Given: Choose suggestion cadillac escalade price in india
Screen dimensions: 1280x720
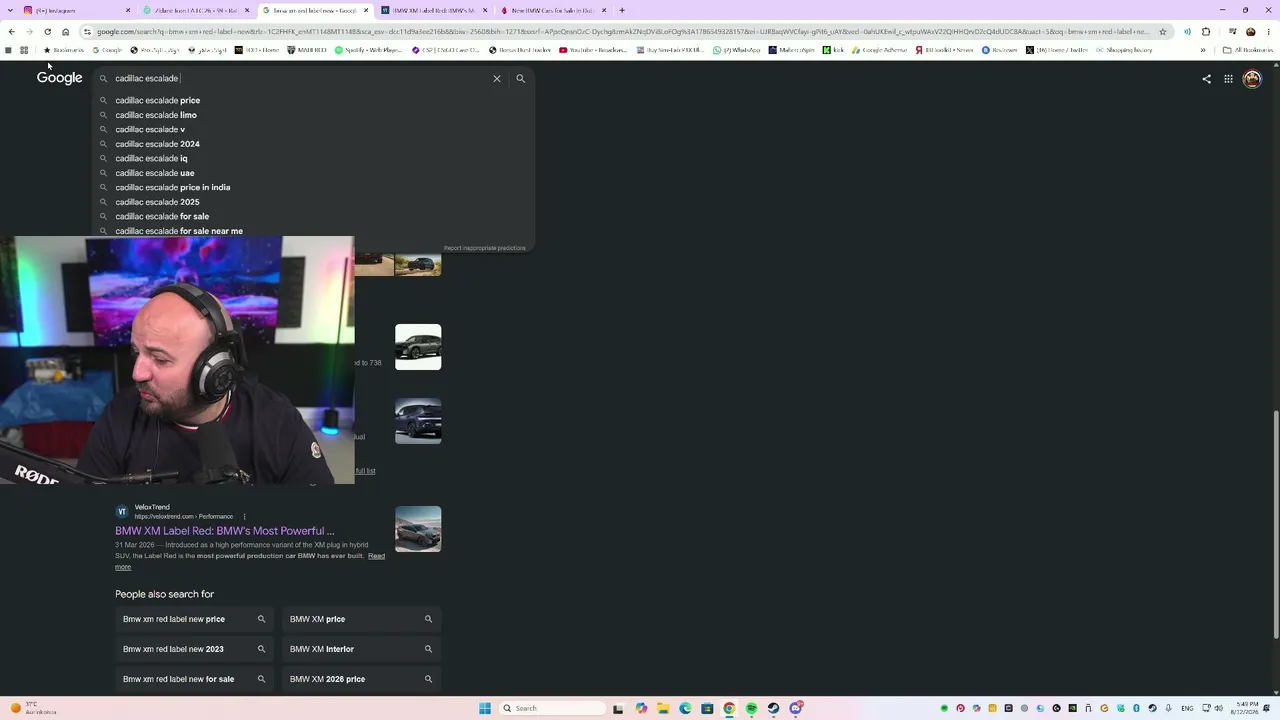Looking at the screenshot, I should 172,187.
